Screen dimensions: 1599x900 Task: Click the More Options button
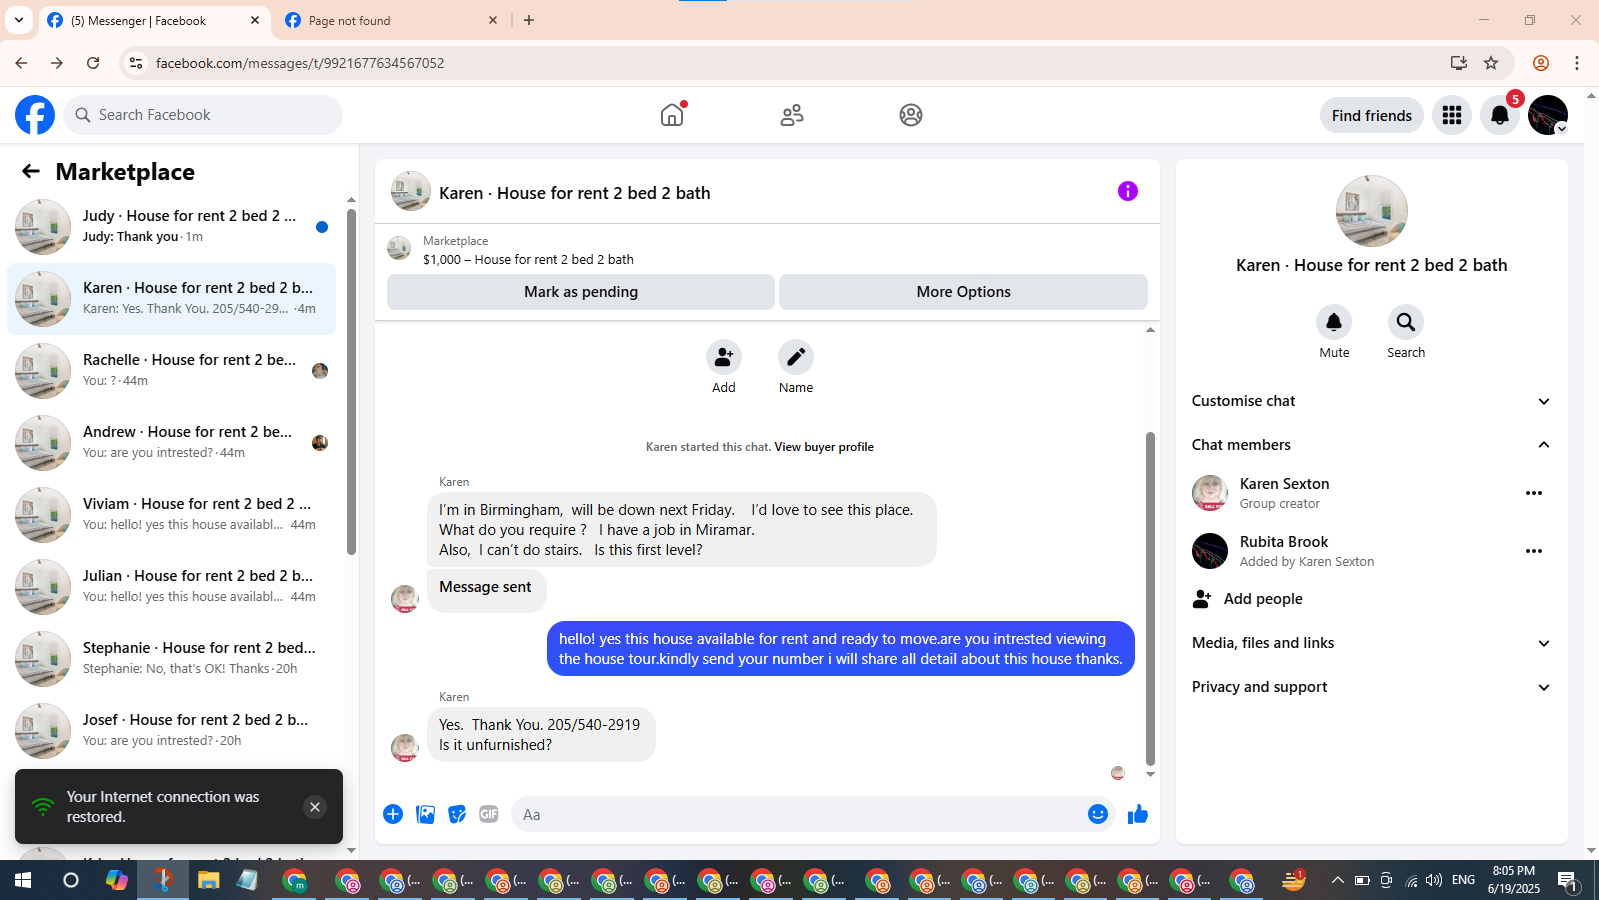[963, 292]
